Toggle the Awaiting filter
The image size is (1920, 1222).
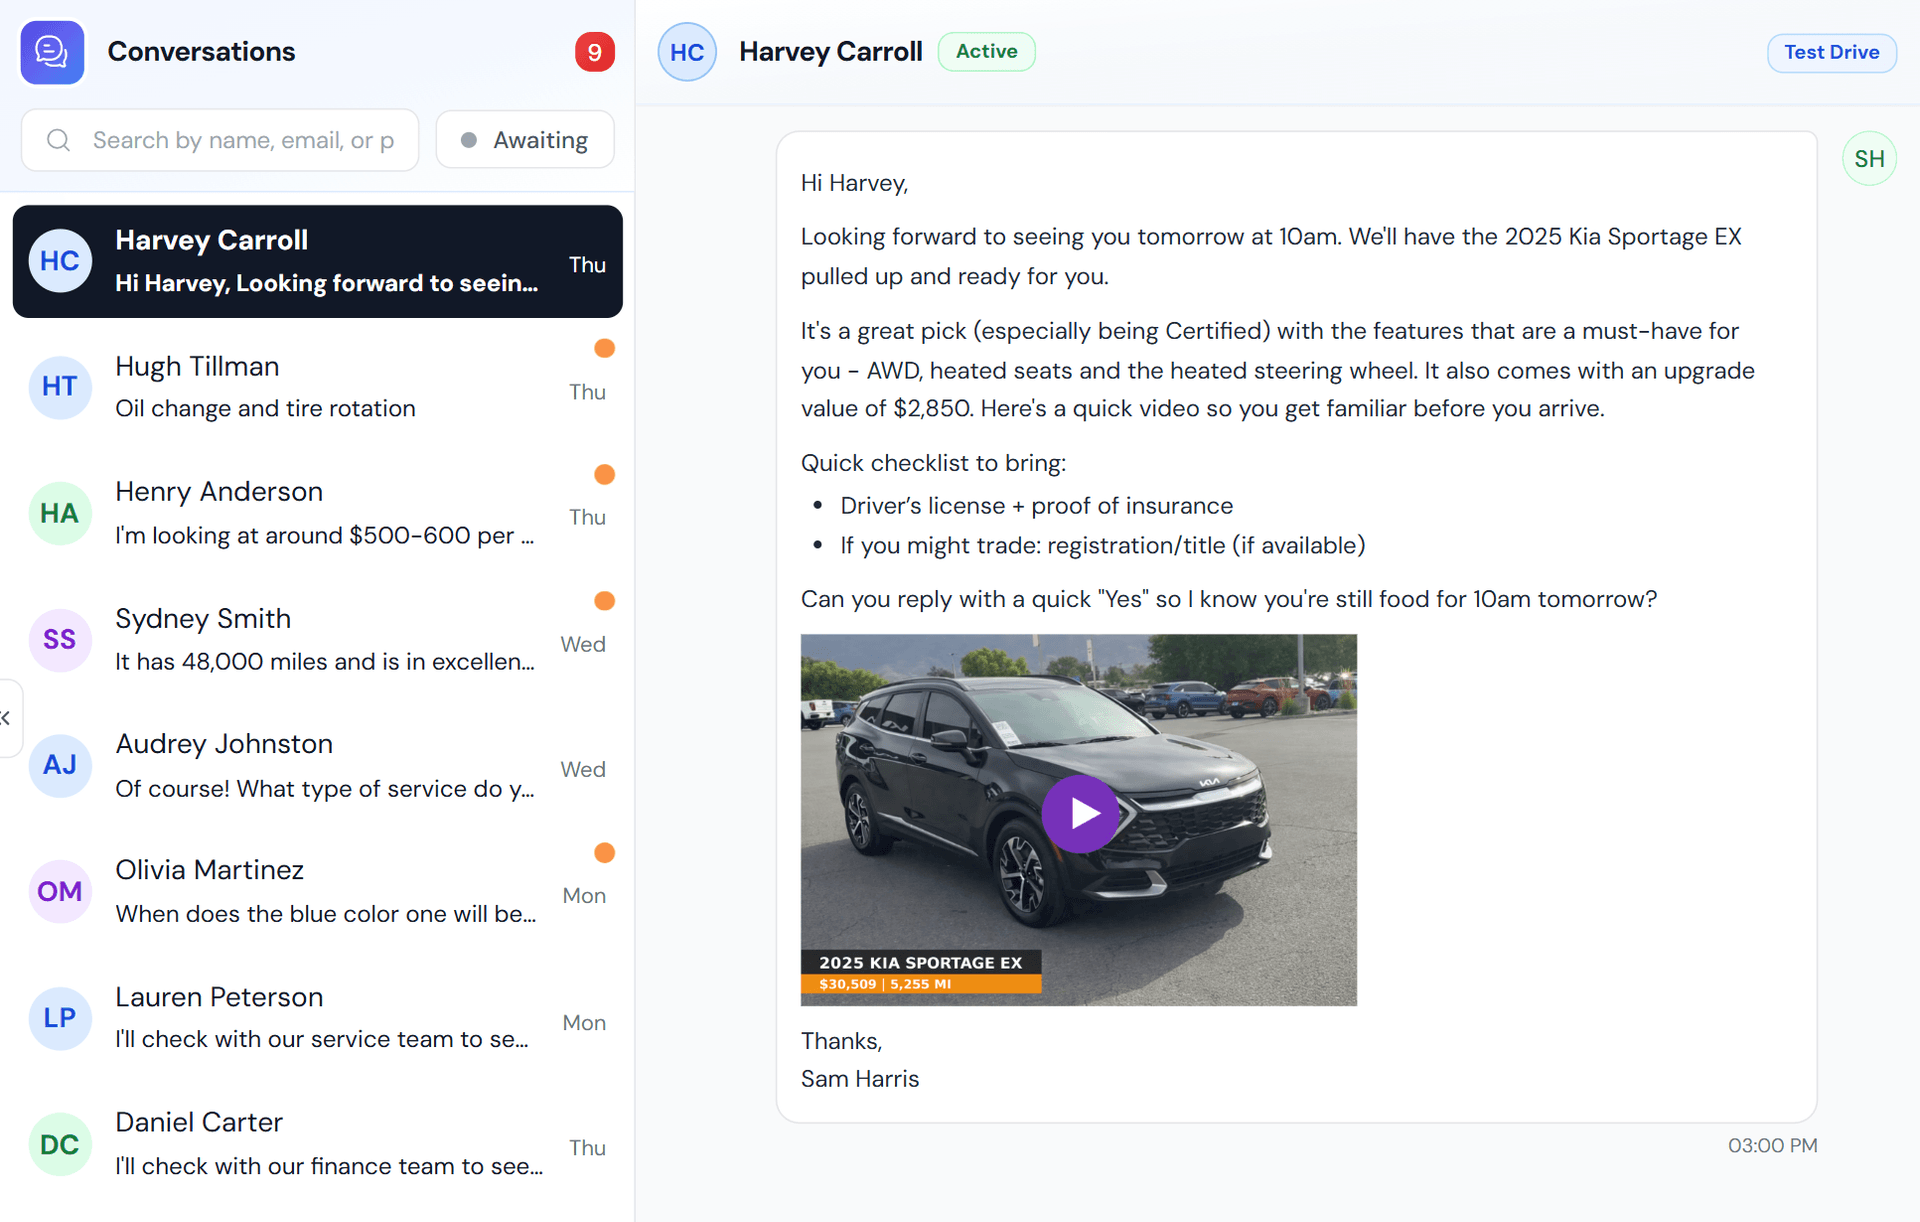coord(525,140)
